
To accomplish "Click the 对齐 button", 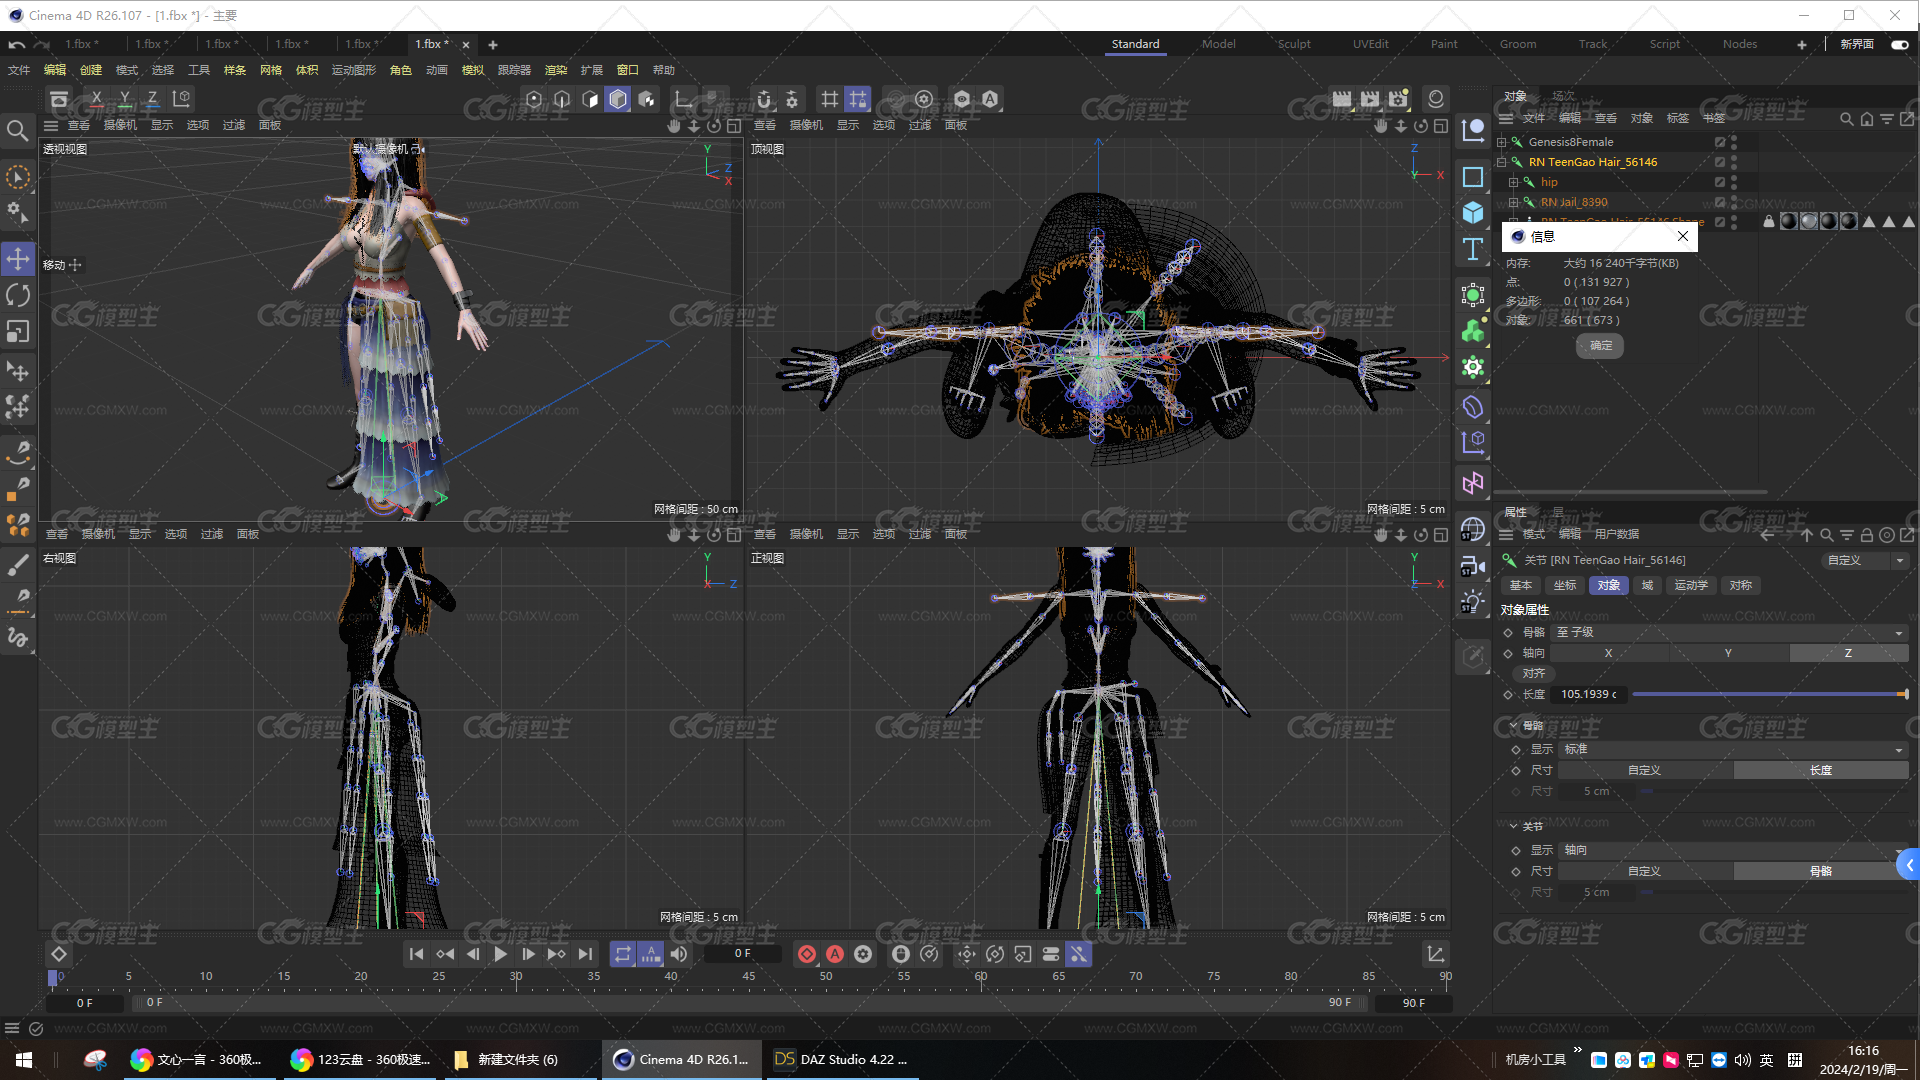I will pyautogui.click(x=1534, y=673).
